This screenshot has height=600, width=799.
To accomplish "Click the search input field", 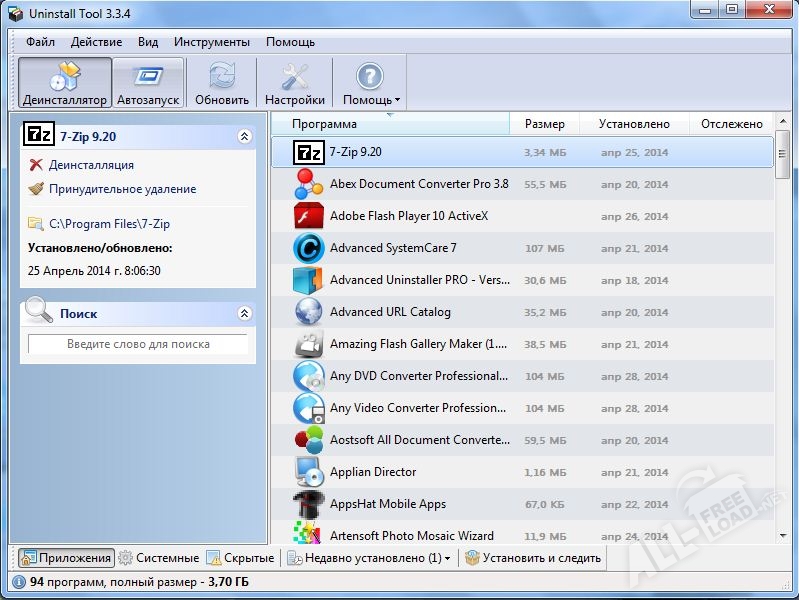I will click(138, 344).
